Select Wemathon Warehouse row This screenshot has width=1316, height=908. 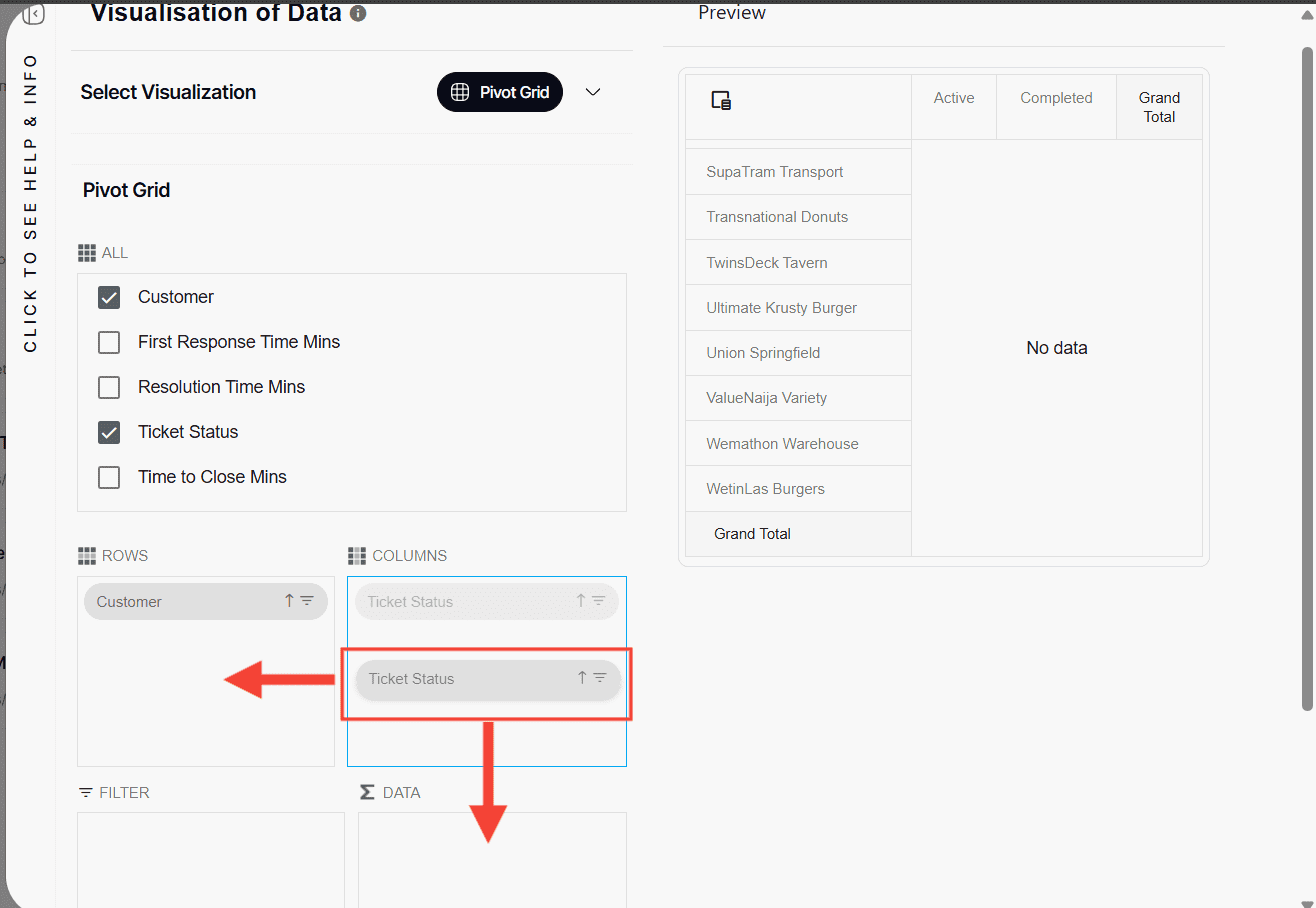pyautogui.click(x=798, y=444)
